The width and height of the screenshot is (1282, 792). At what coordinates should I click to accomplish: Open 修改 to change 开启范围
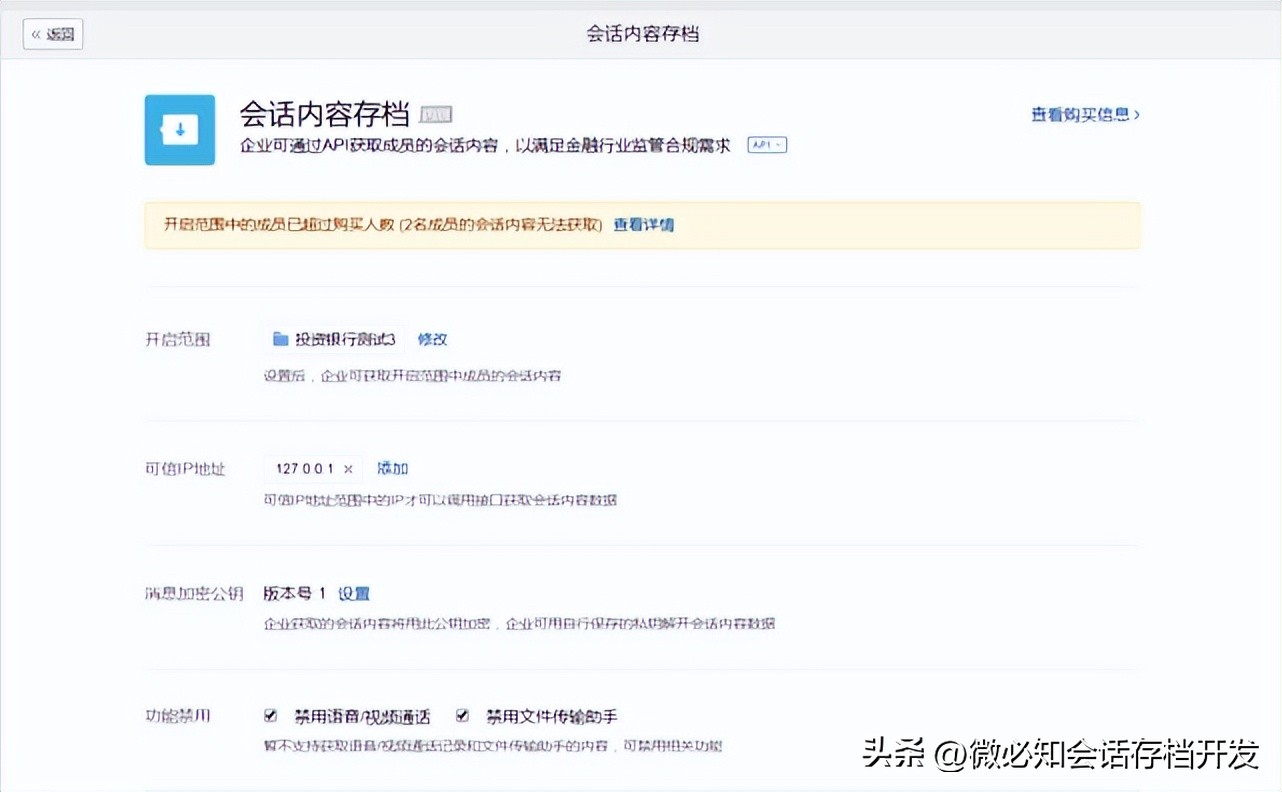click(432, 339)
